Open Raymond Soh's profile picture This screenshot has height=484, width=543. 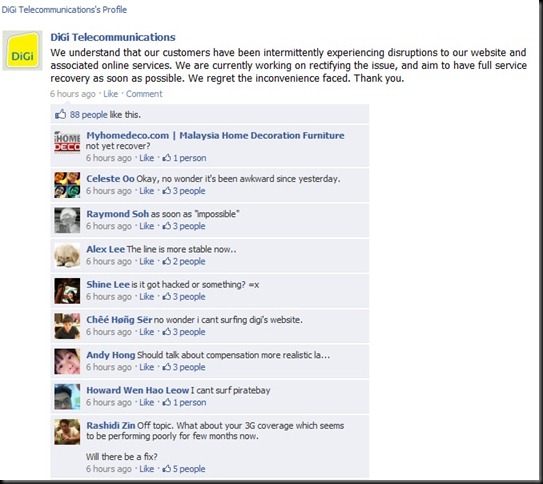pos(67,220)
